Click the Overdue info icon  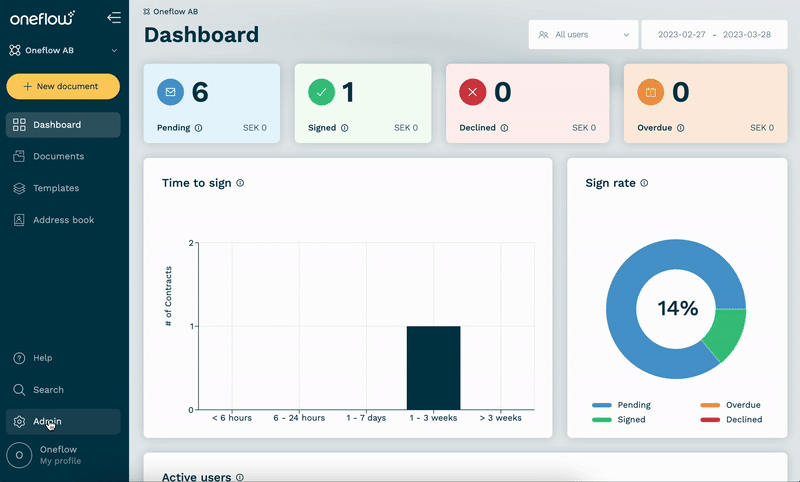681,128
